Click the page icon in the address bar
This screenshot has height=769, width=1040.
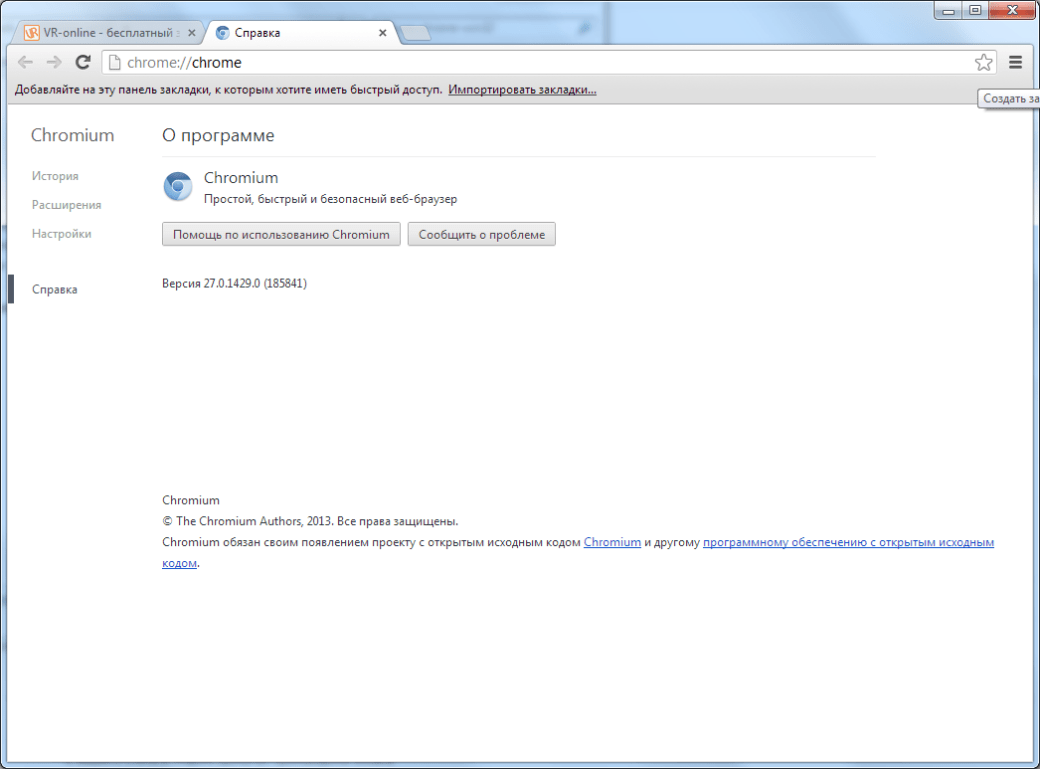tap(114, 62)
